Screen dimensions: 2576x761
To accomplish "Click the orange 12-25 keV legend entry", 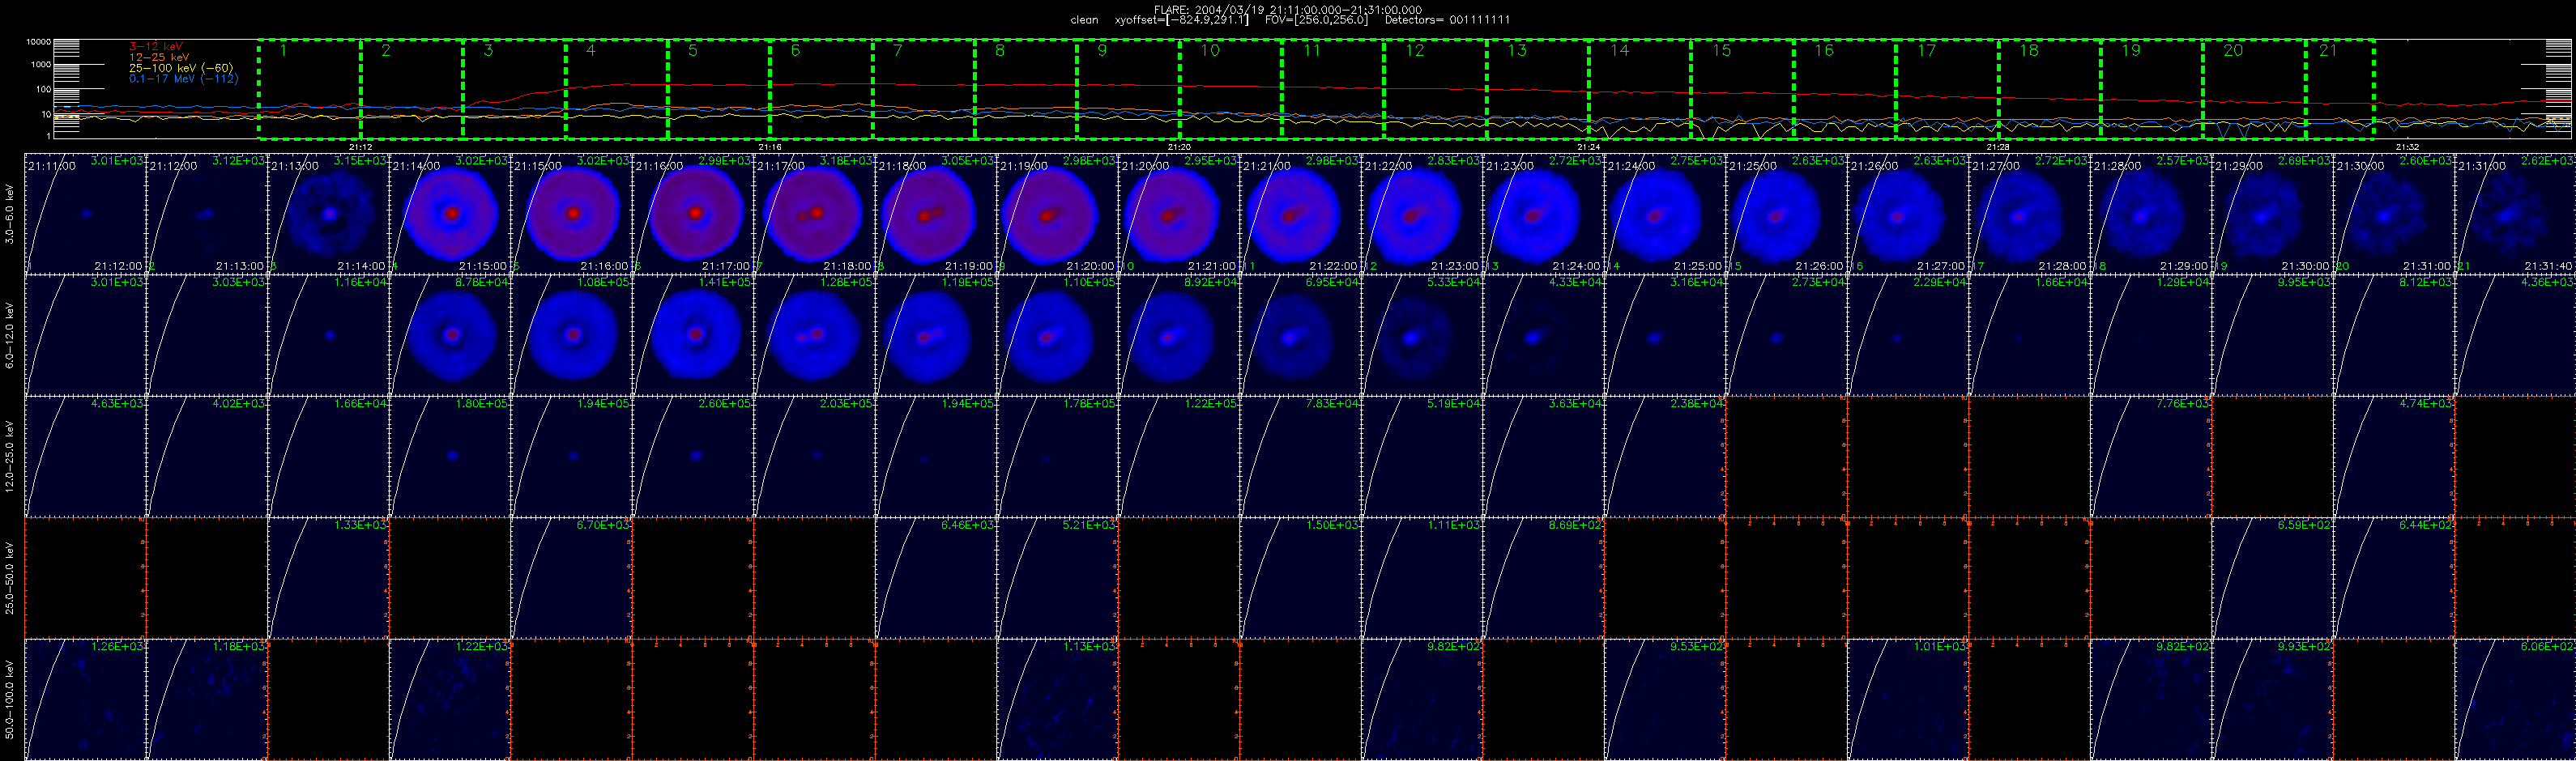I will pyautogui.click(x=159, y=57).
